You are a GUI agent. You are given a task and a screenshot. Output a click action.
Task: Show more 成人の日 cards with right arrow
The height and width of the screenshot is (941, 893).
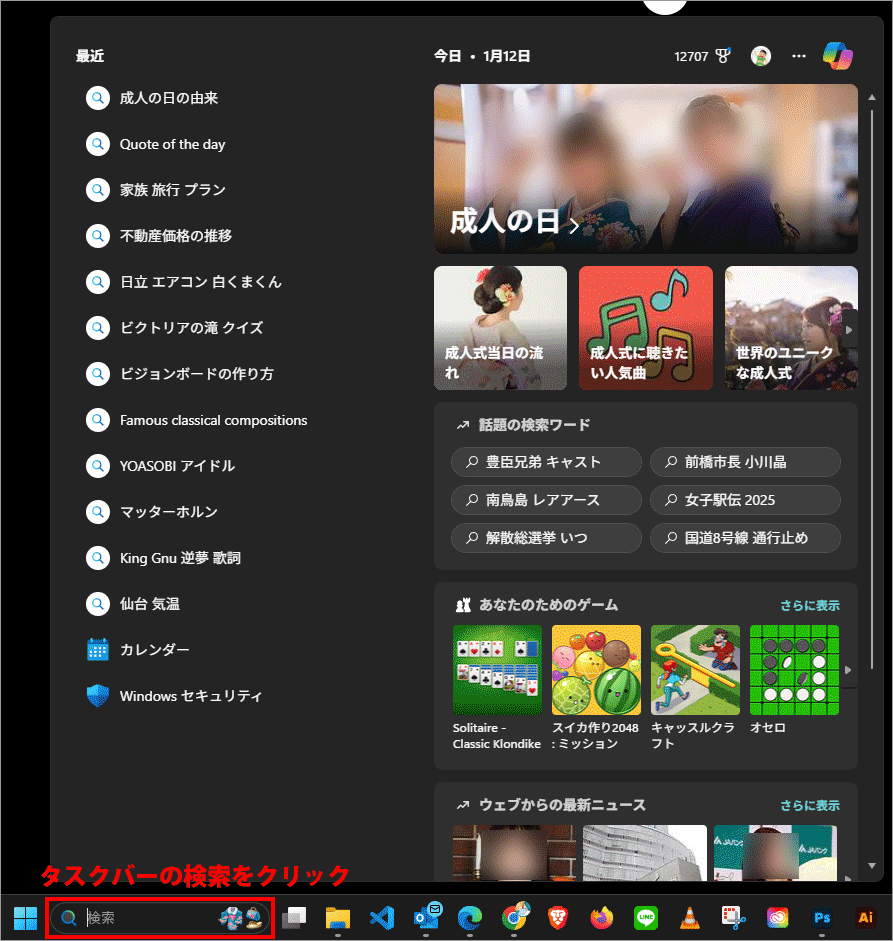(x=848, y=328)
